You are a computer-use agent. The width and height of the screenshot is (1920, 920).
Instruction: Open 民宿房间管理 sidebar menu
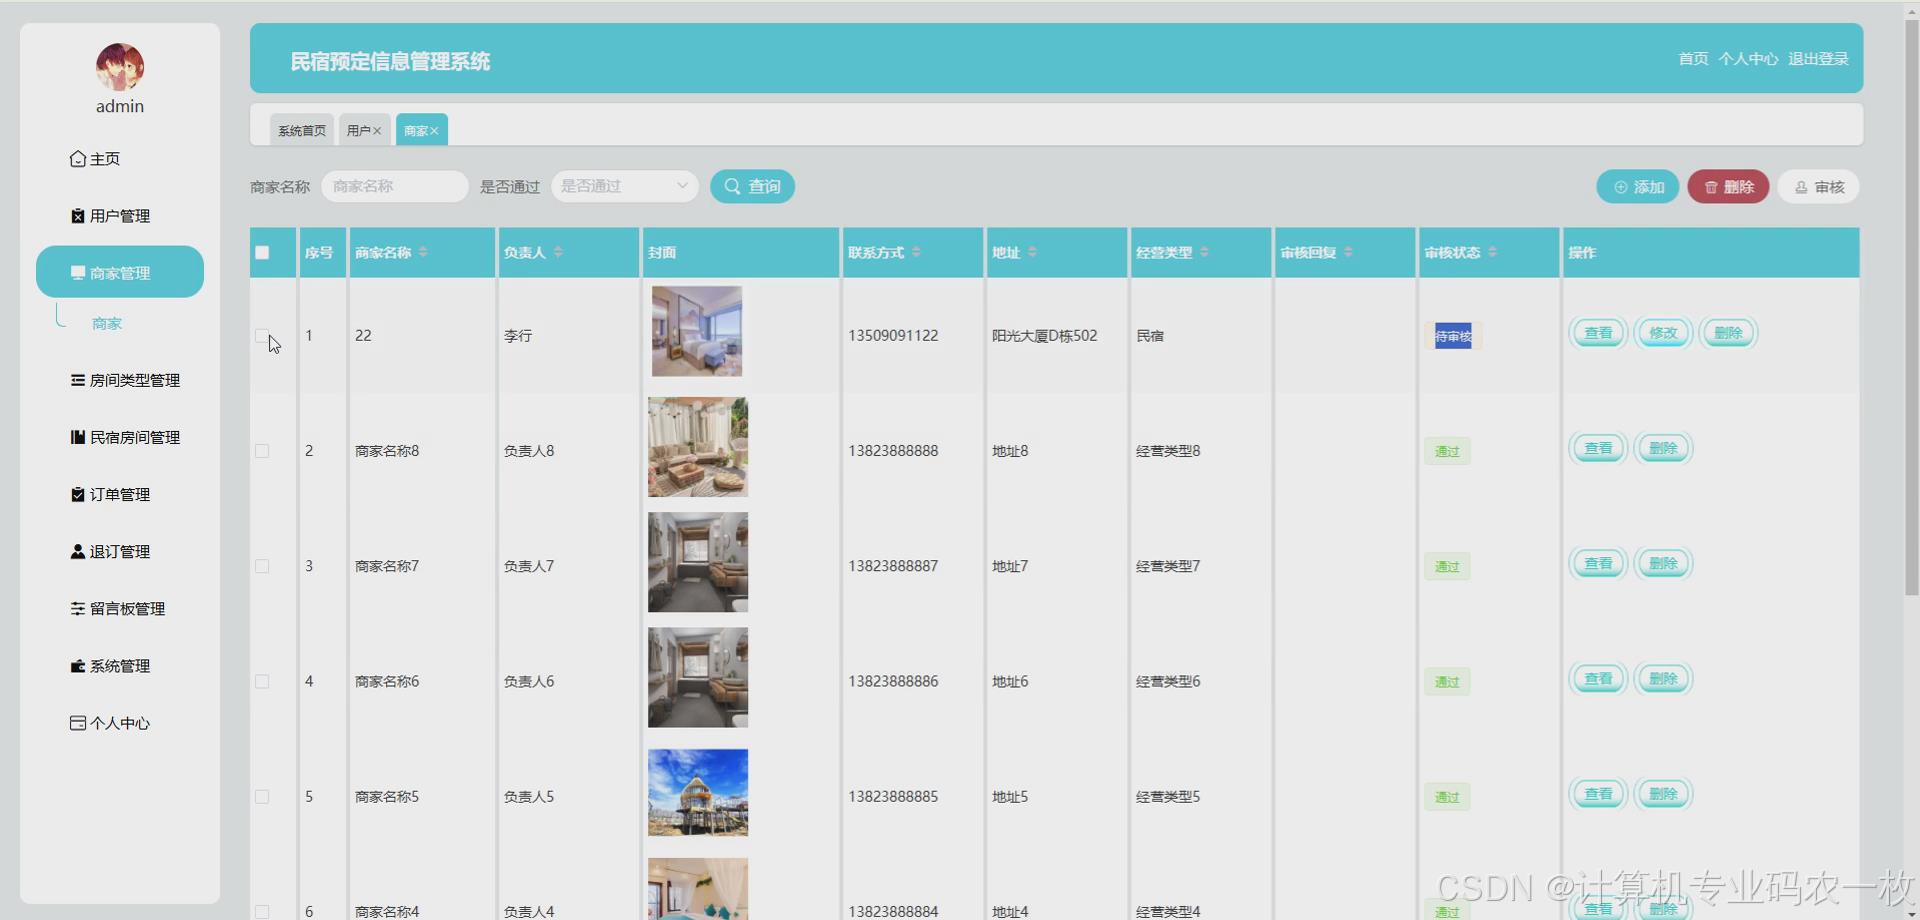coord(125,437)
